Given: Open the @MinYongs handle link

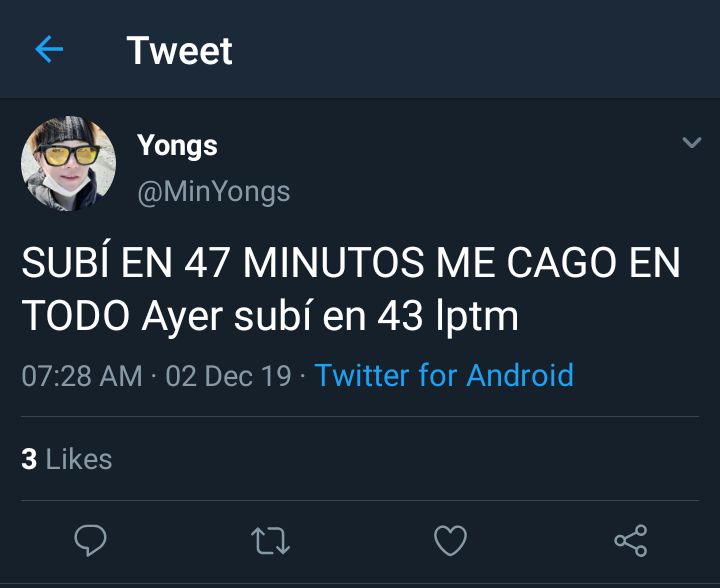Looking at the screenshot, I should (214, 192).
